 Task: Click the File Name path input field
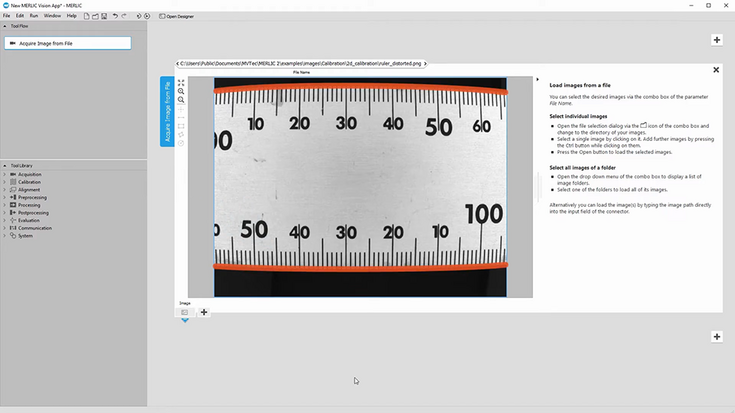[301, 63]
